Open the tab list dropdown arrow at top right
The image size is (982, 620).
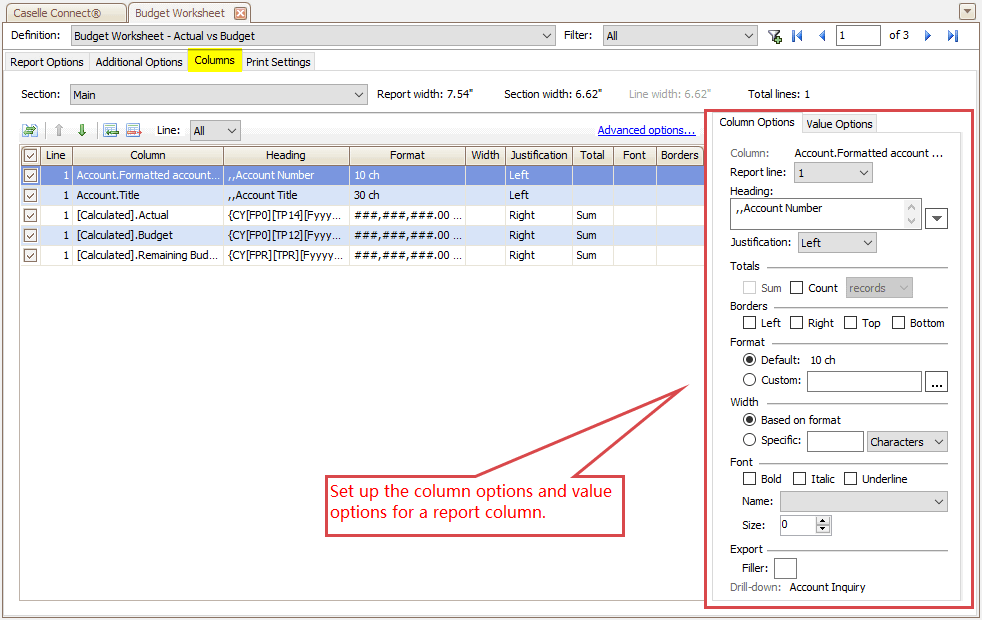966,12
